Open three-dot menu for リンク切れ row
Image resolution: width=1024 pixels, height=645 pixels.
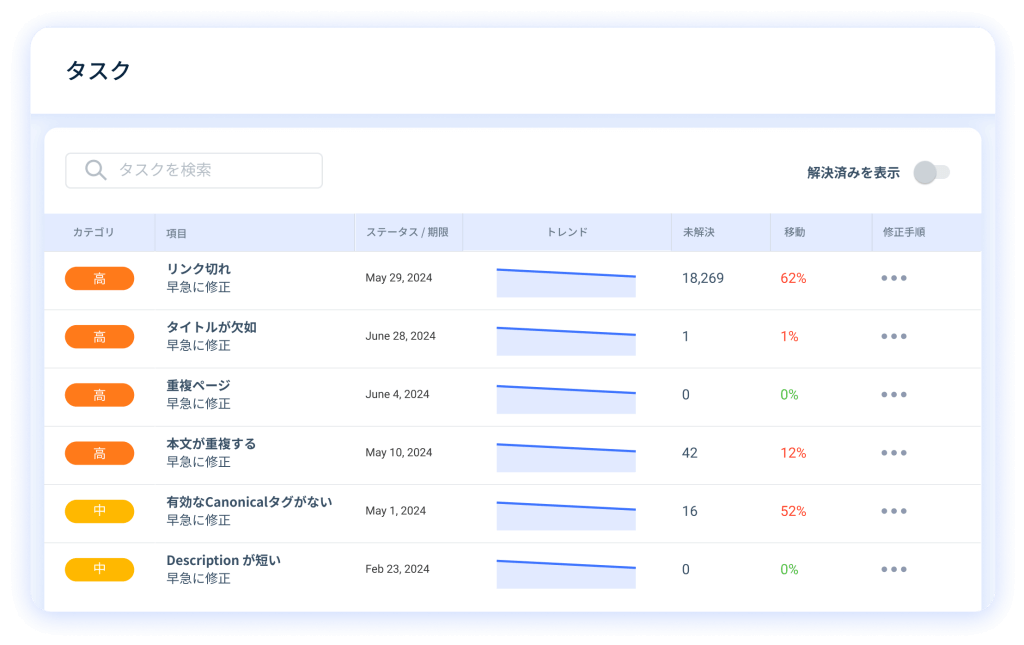click(x=894, y=278)
